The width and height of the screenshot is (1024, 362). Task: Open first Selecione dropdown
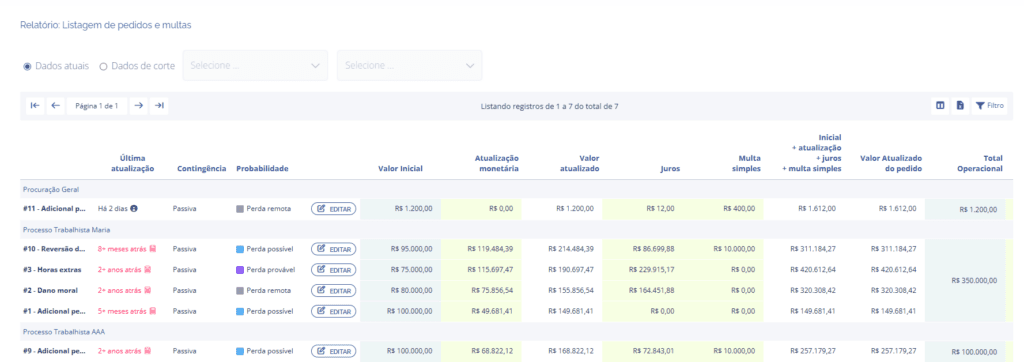click(255, 65)
